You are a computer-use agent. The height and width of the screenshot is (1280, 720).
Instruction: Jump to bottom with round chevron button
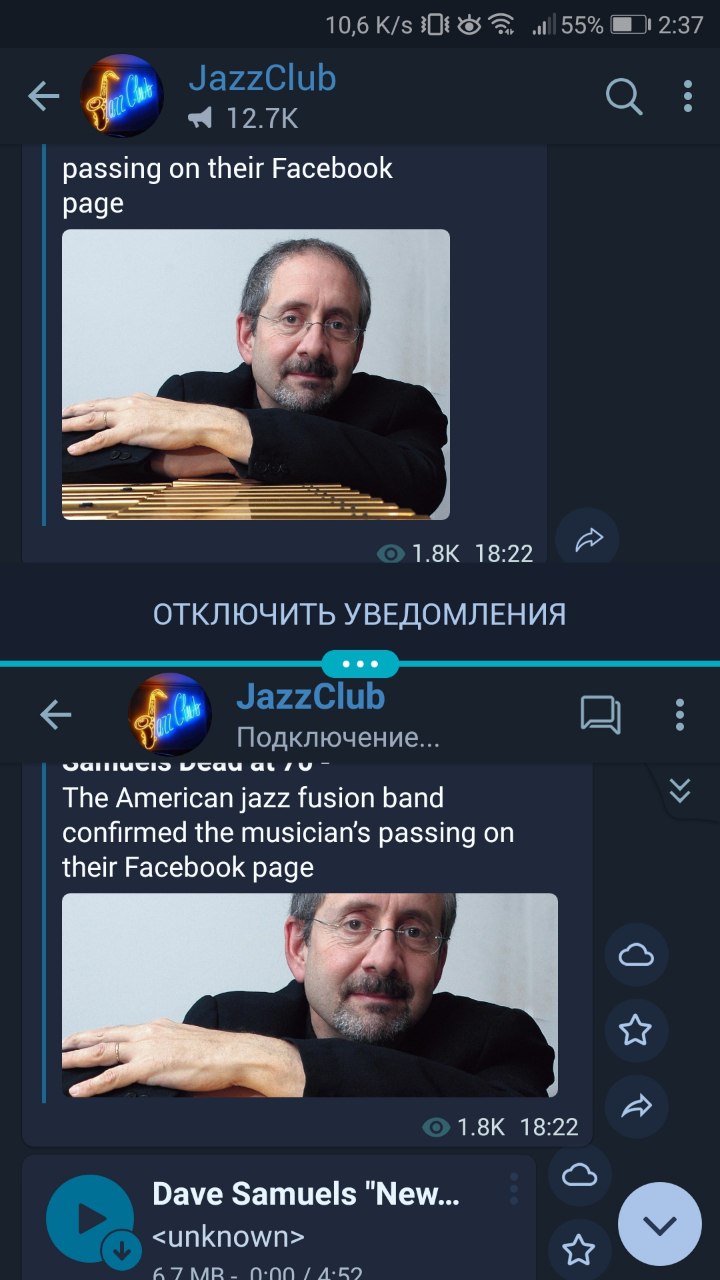(x=660, y=1224)
